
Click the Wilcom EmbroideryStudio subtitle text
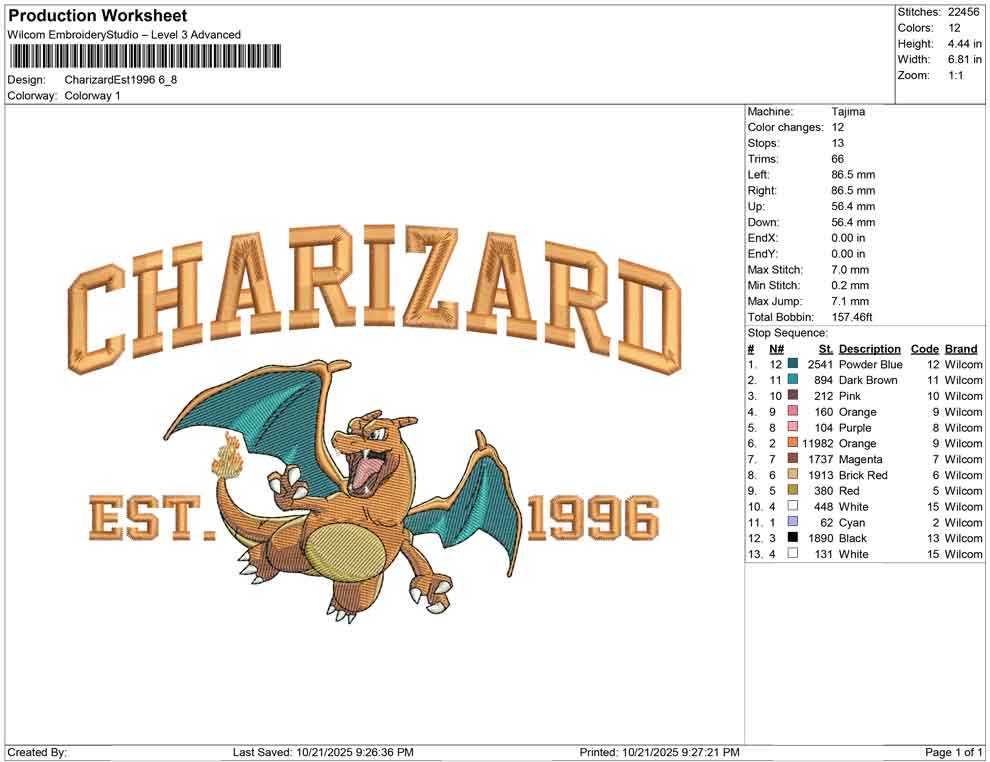pos(124,35)
